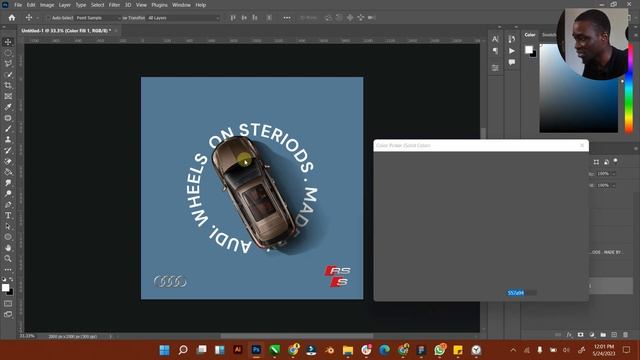Reset default foreground and background colors
The image size is (640, 360).
[4, 280]
